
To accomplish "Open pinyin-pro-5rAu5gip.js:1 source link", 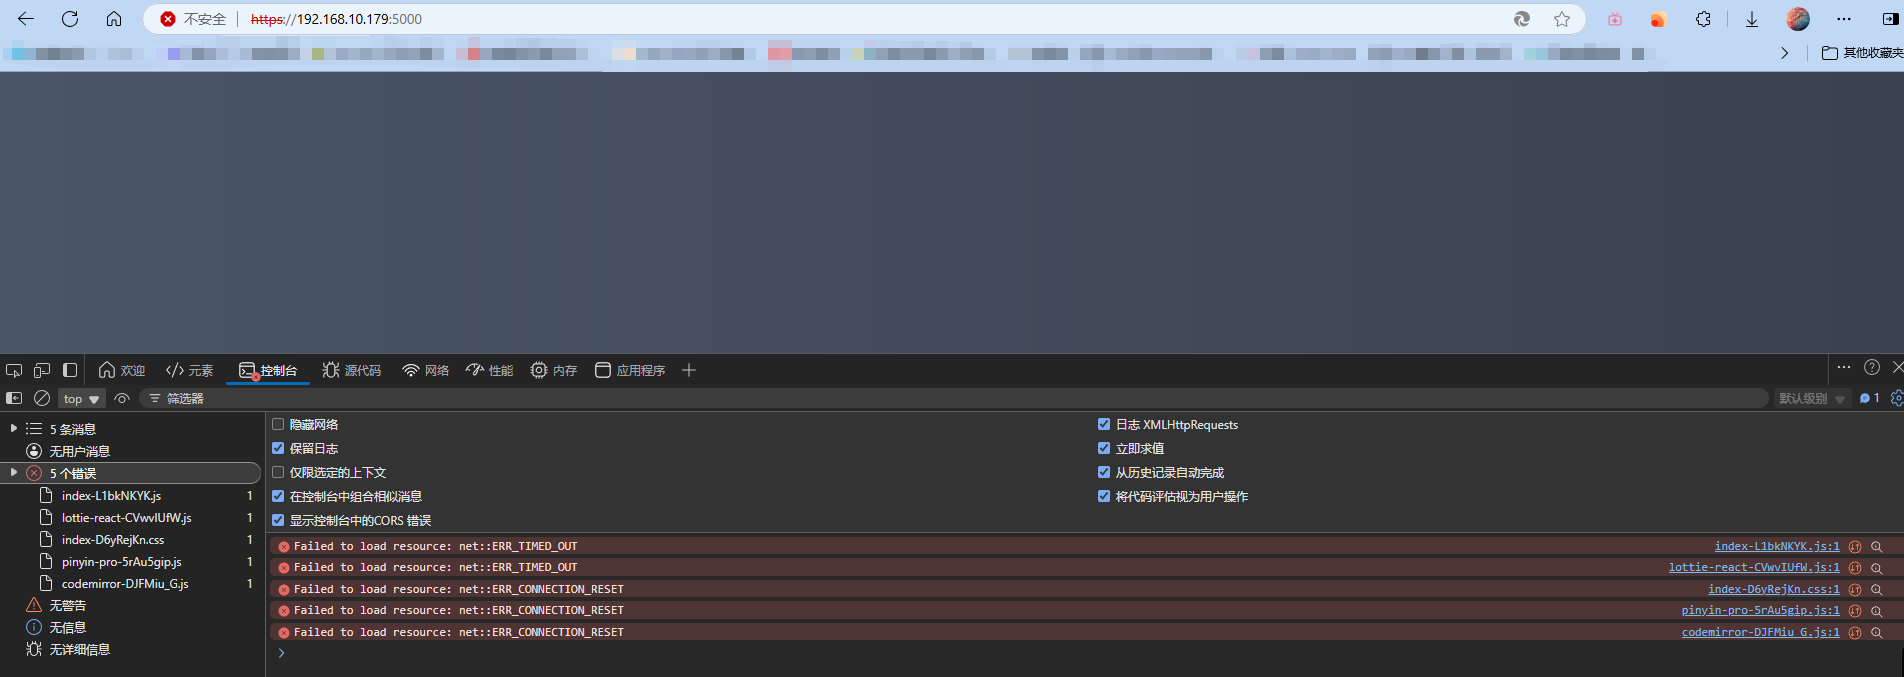I will (x=1760, y=610).
